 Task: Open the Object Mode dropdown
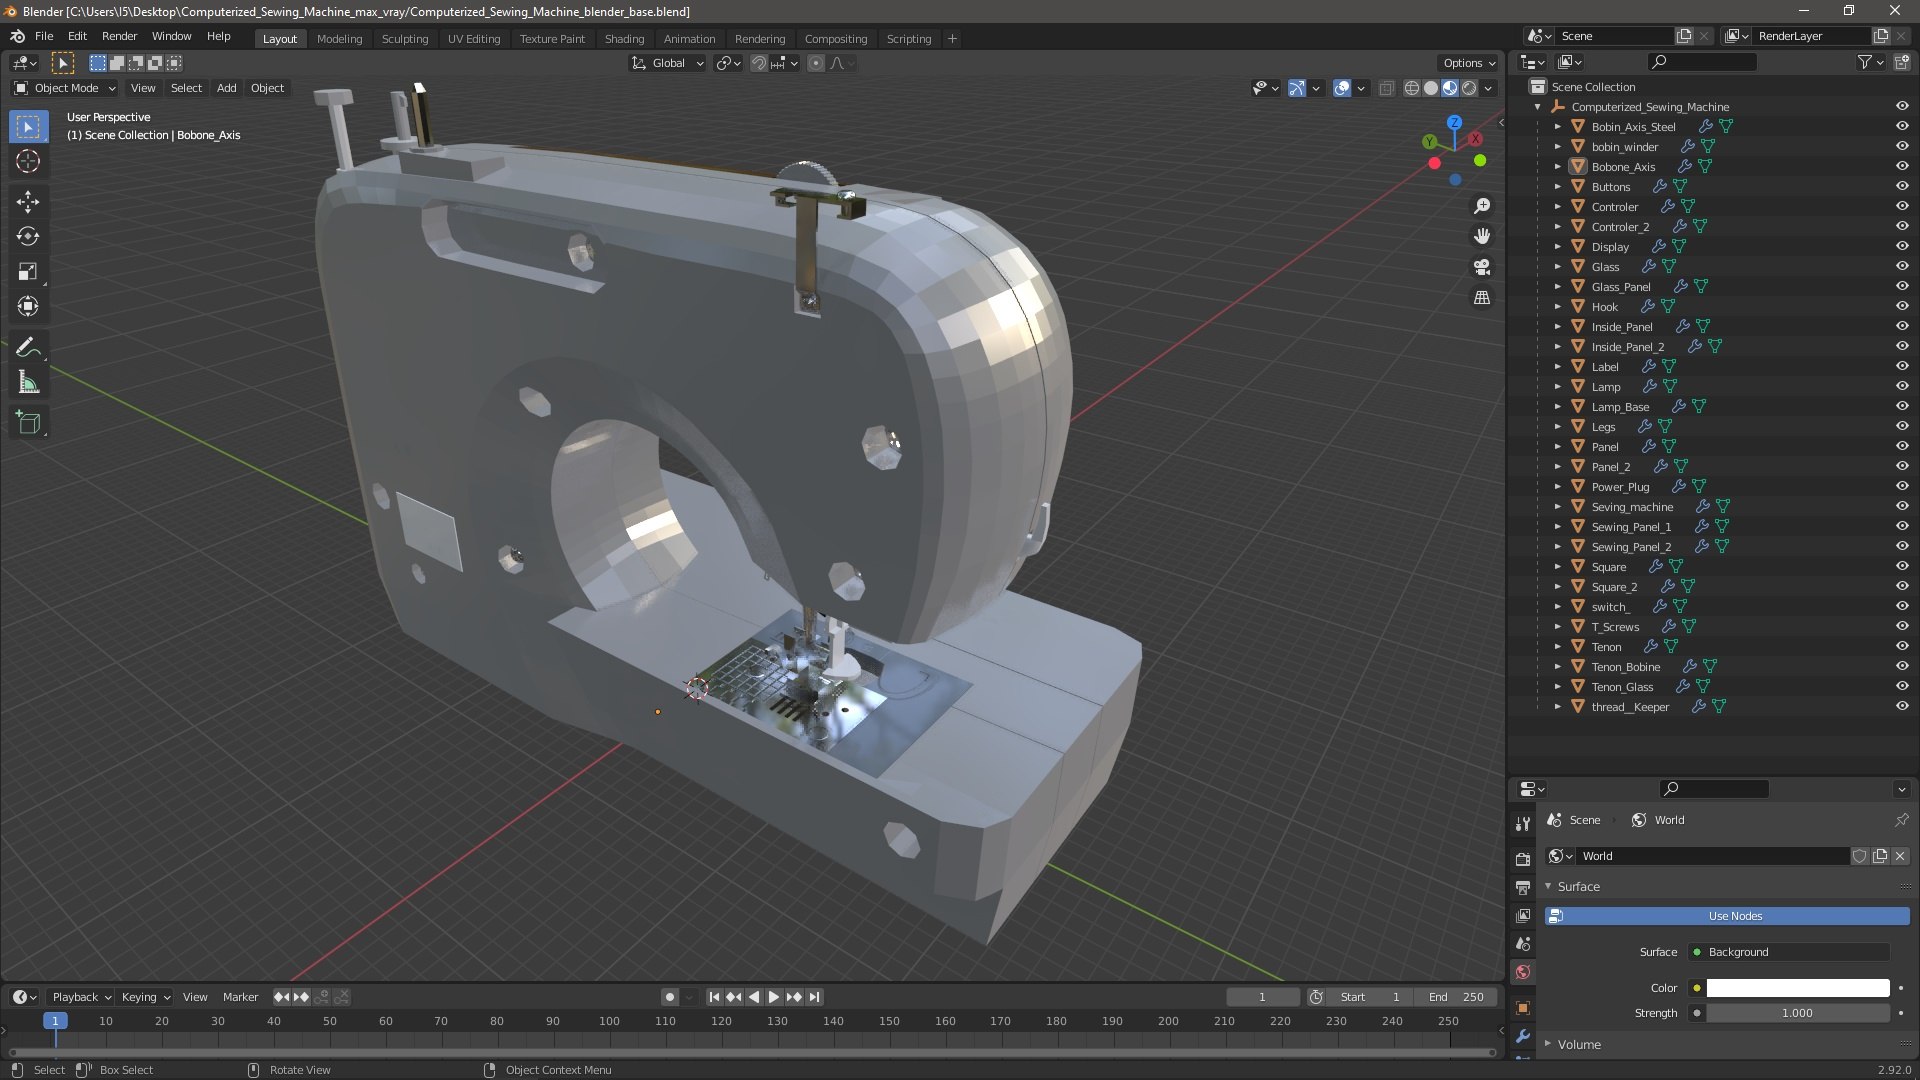coord(65,88)
